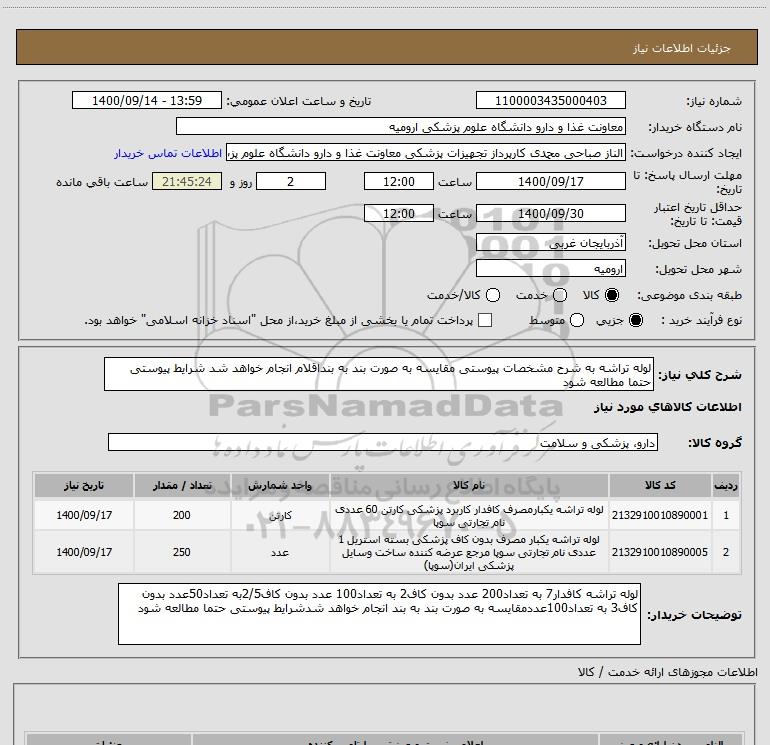Select the جزیی purchase type radio
This screenshot has width=770, height=745.
(635, 320)
